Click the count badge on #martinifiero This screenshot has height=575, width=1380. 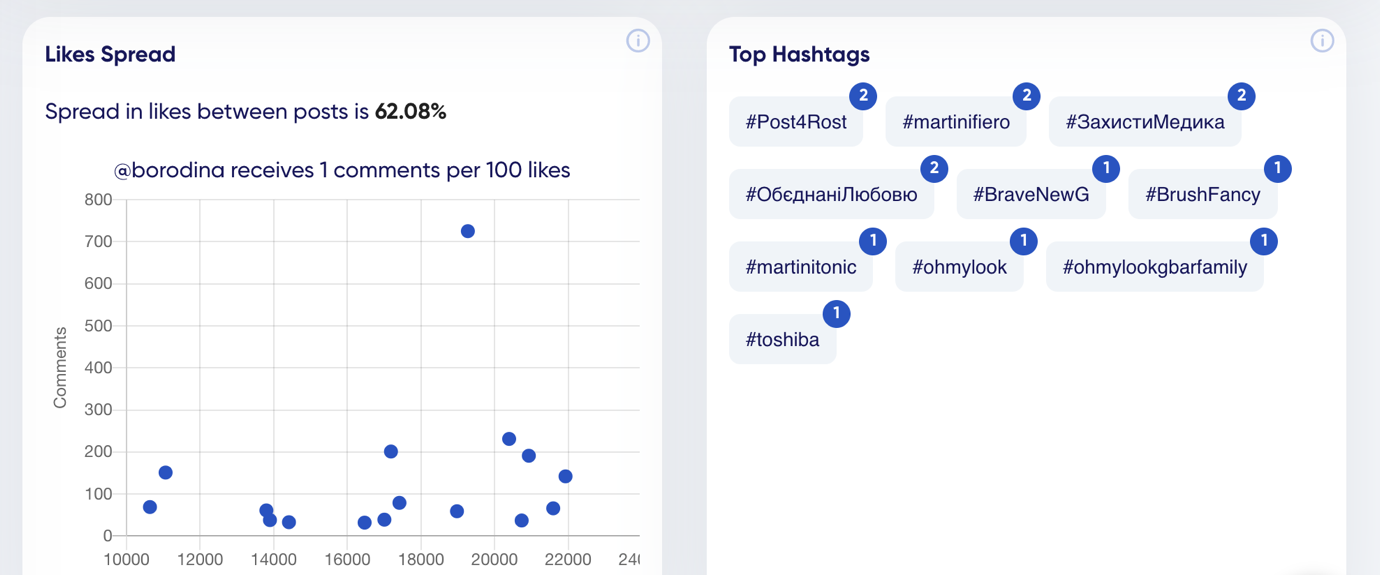tap(1026, 96)
